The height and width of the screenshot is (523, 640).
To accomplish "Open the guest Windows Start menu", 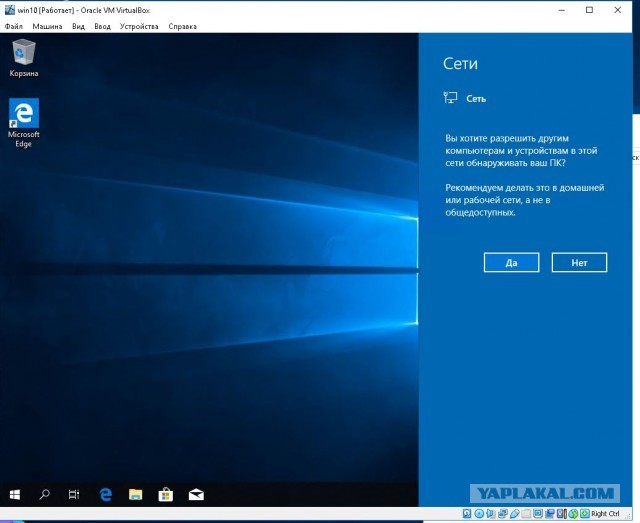I will pos(15,495).
